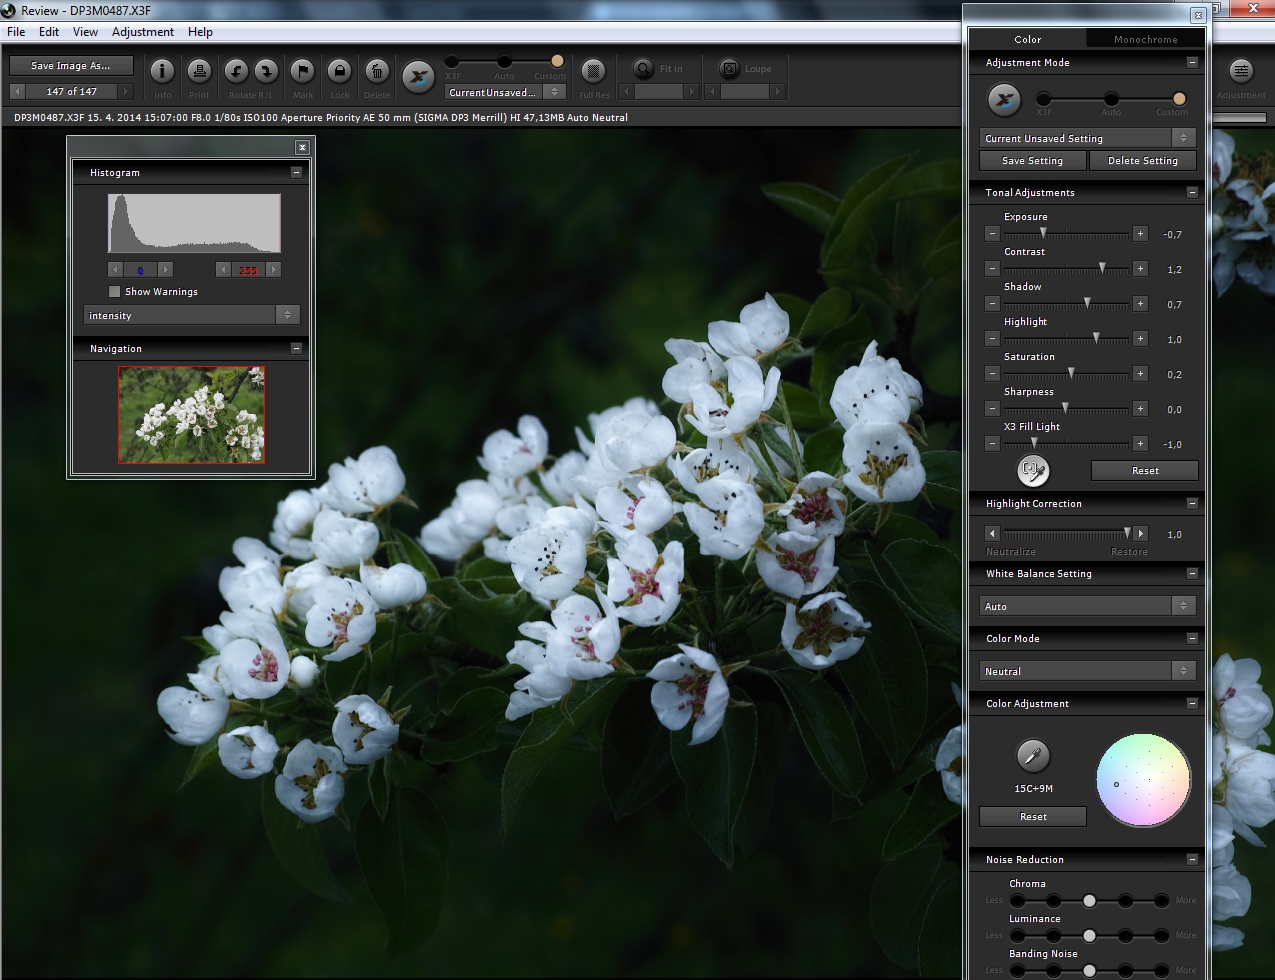Screen dimensions: 1275x980
Task: Set Chroma noise reduction to maximum
Action: pyautogui.click(x=1161, y=901)
